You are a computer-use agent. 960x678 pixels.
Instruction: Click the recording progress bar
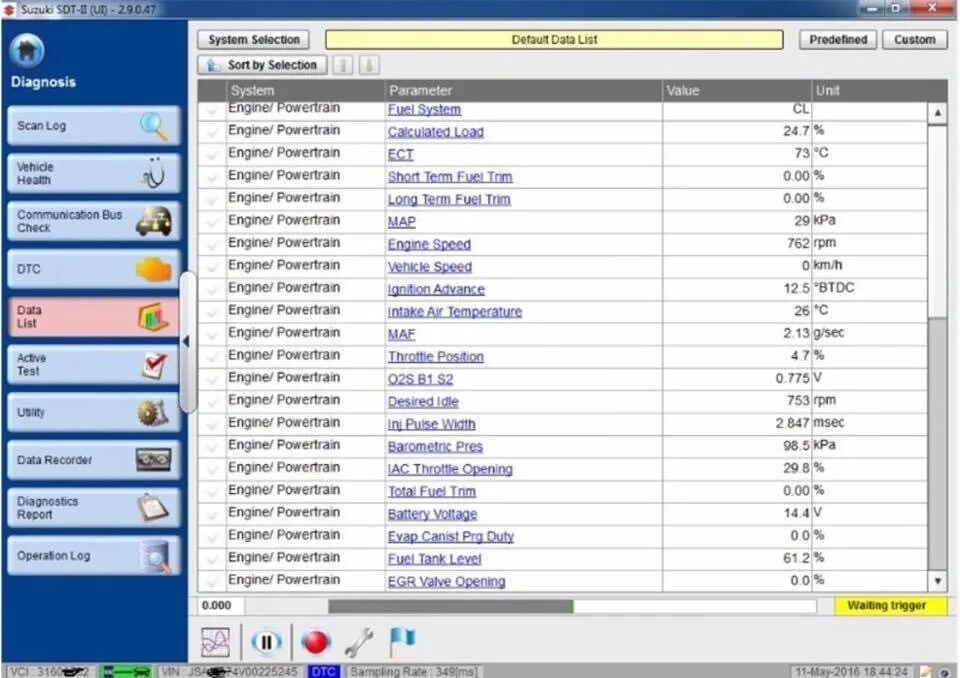[572, 606]
